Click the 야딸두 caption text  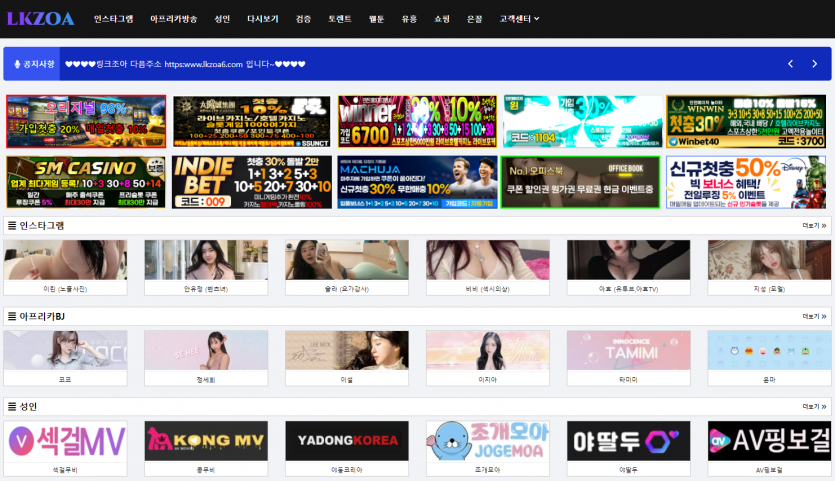tap(628, 470)
